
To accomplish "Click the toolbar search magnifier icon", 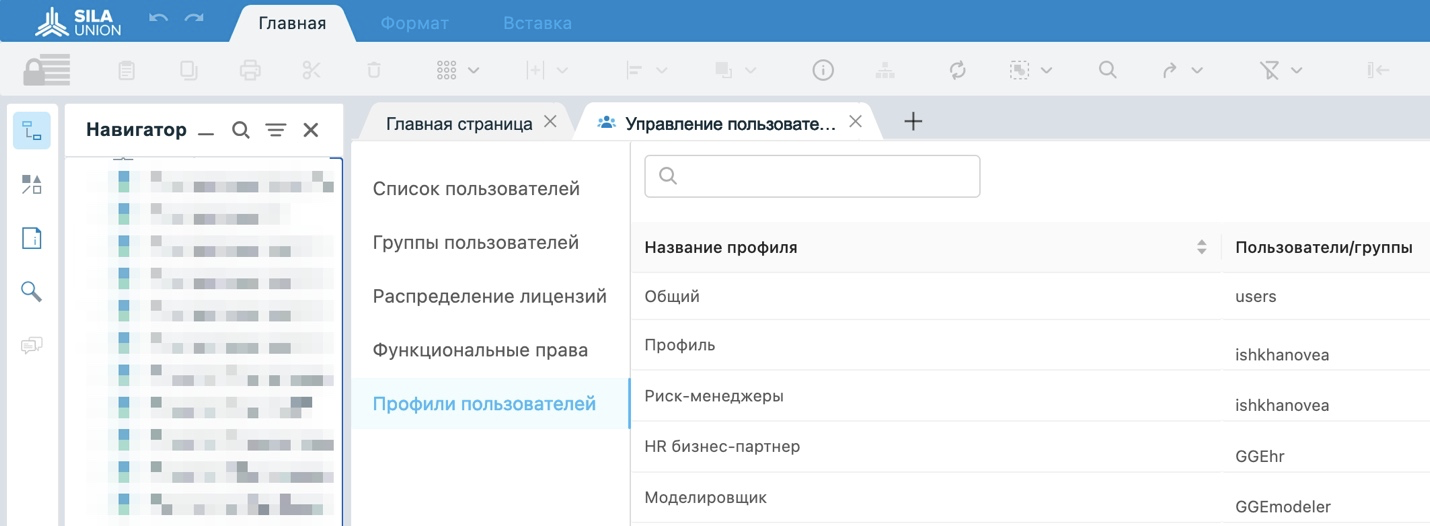I will tap(1107, 70).
